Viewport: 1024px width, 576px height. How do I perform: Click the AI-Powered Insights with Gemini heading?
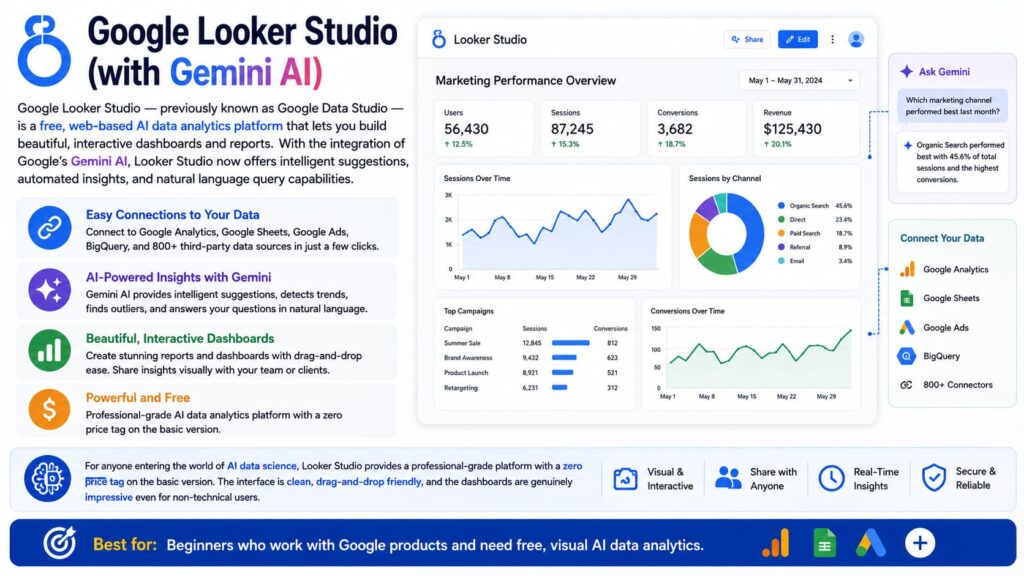click(178, 277)
